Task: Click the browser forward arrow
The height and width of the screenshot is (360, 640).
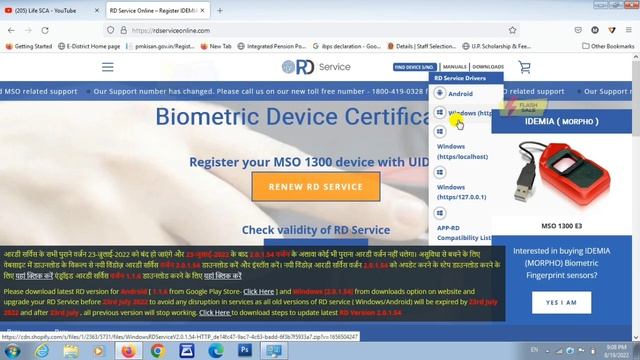Action: click(28, 30)
